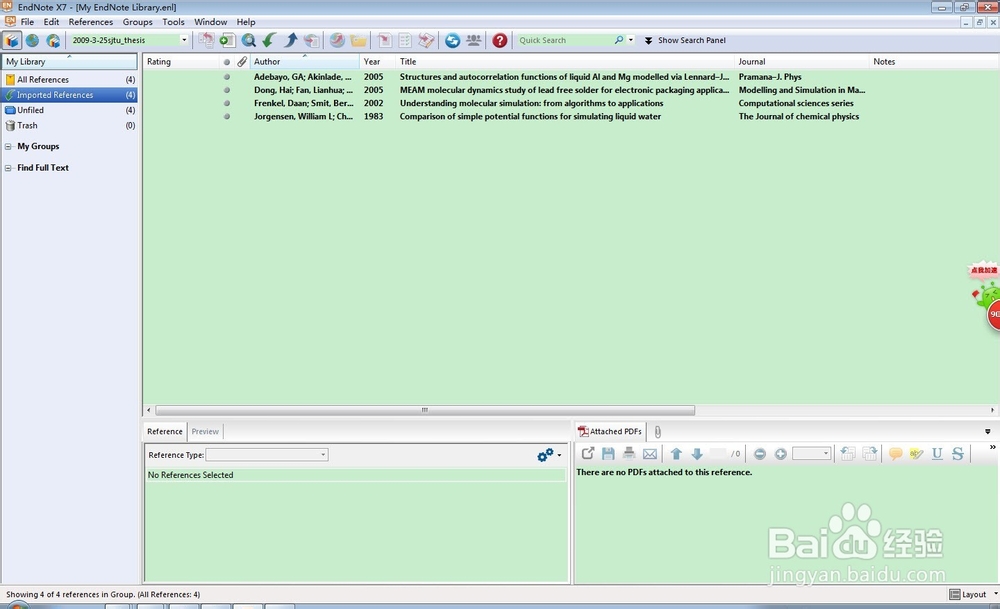The height and width of the screenshot is (609, 1000).
Task: Click the Insert Citation toolbar icon
Action: 385,40
